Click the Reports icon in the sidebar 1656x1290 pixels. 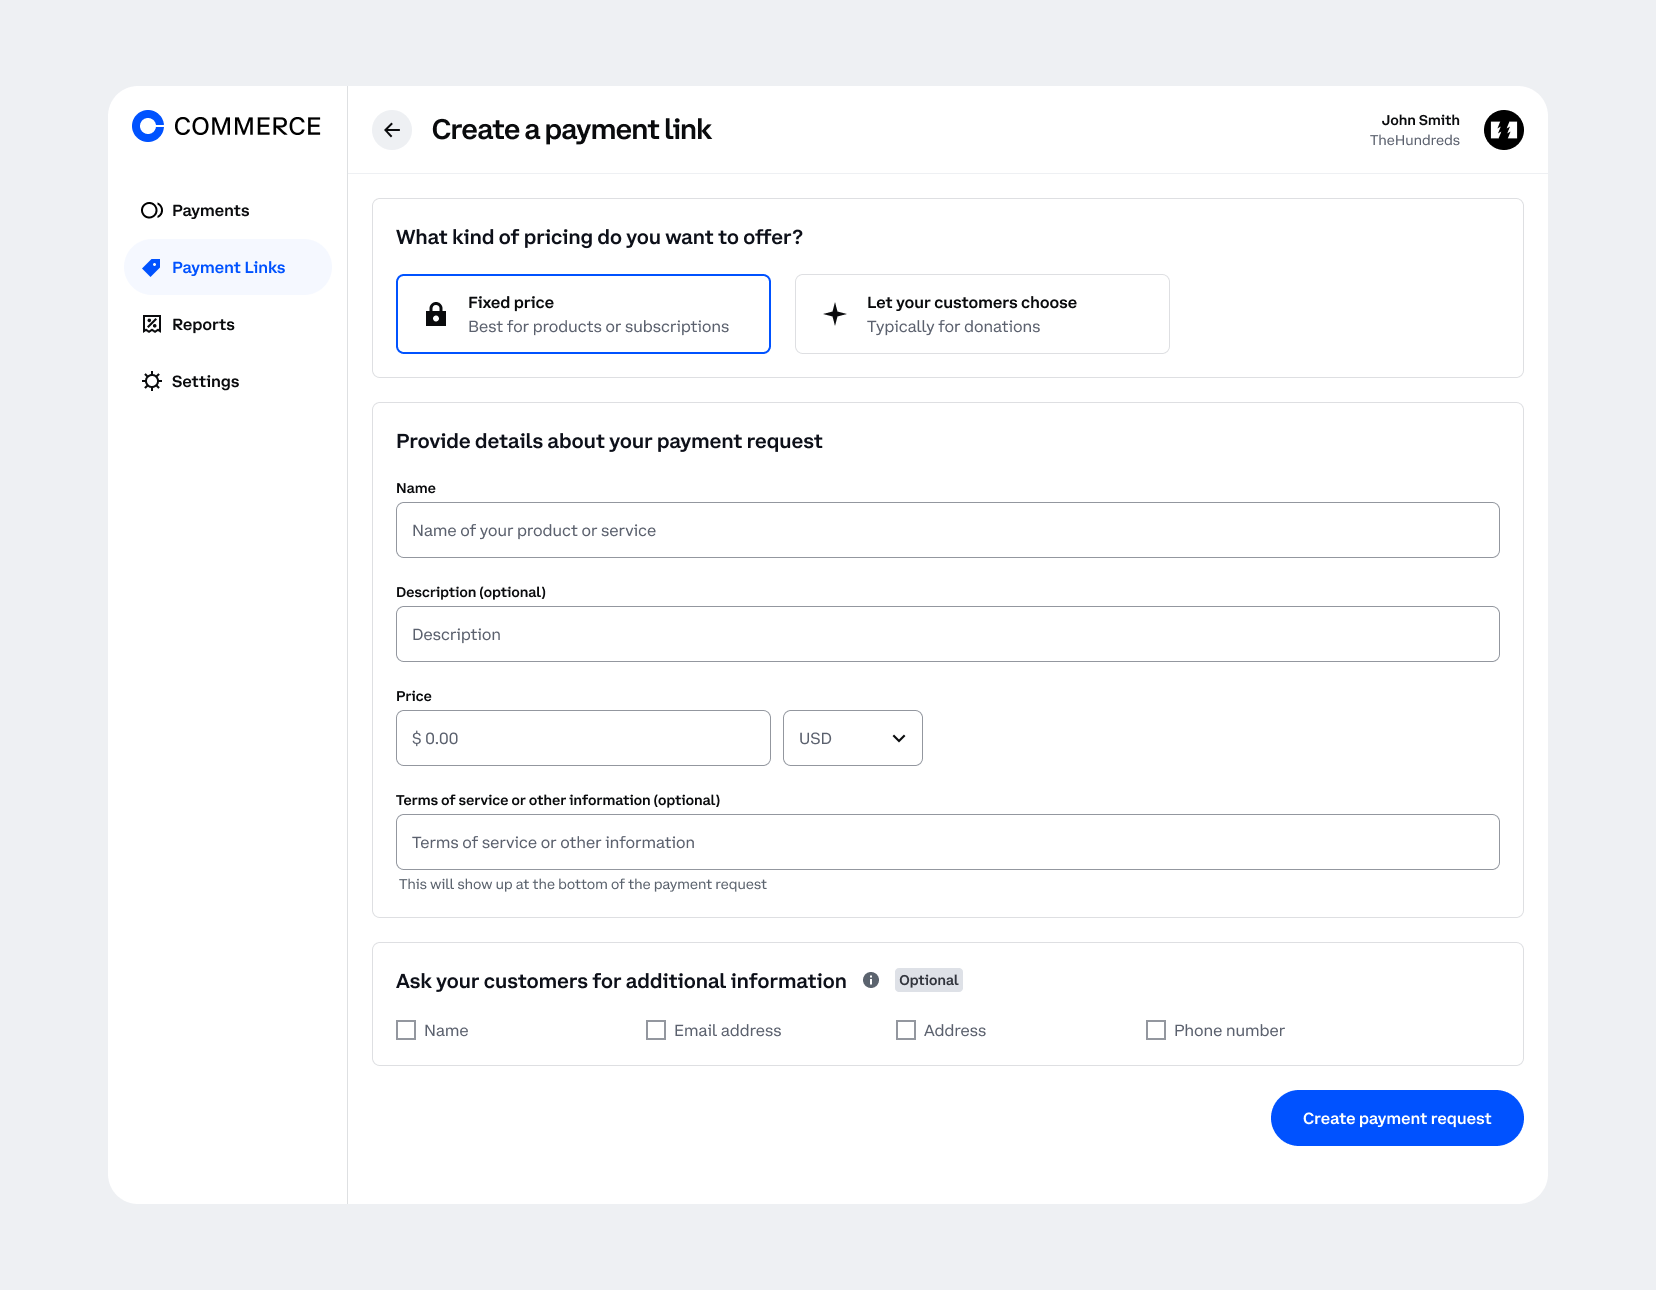point(152,324)
